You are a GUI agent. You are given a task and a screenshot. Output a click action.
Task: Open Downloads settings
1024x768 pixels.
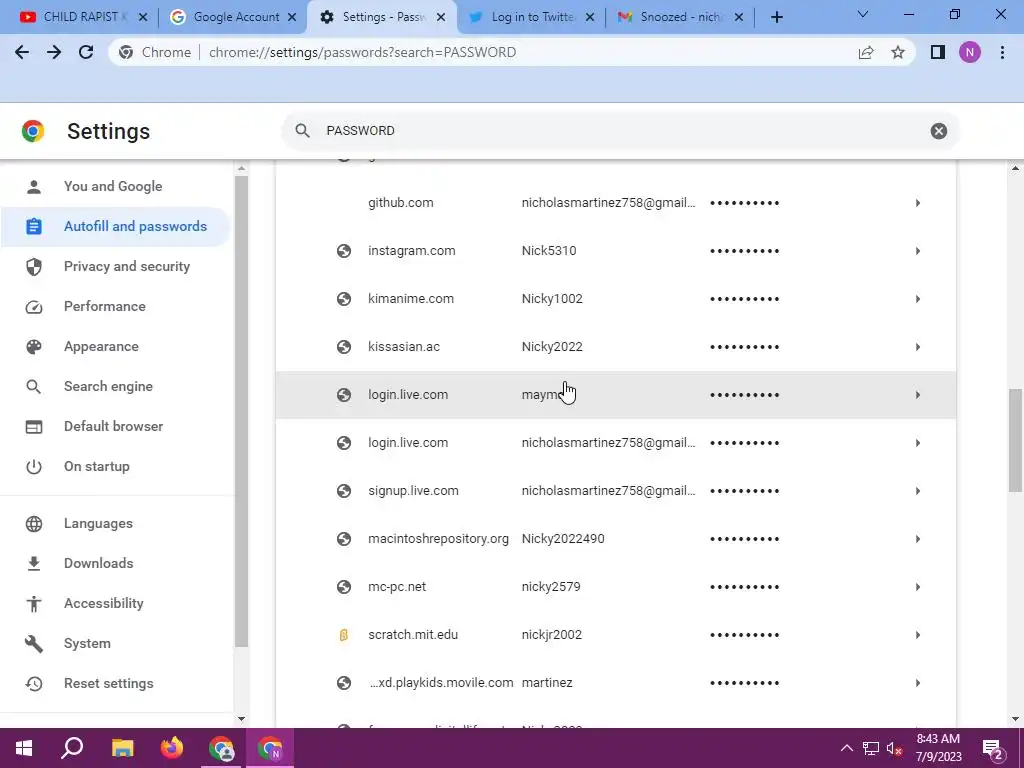click(115, 564)
